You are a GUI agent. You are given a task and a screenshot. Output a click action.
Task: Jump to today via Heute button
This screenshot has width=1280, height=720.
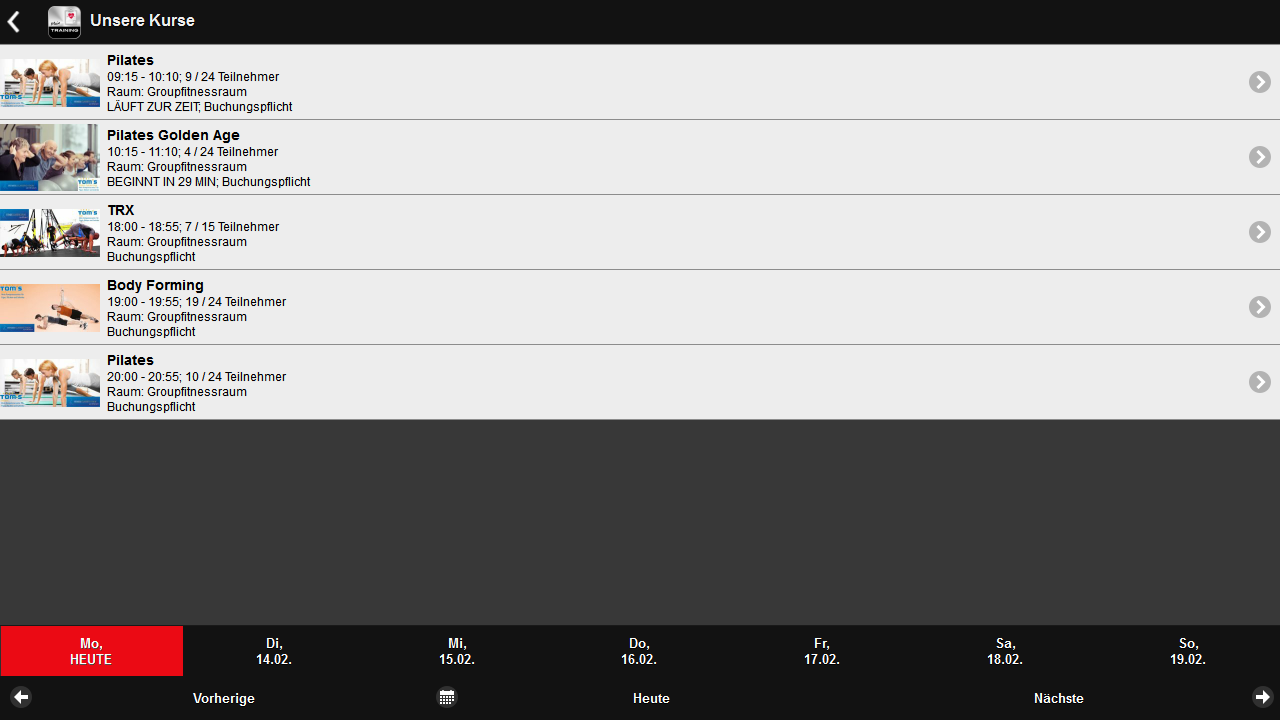[651, 698]
